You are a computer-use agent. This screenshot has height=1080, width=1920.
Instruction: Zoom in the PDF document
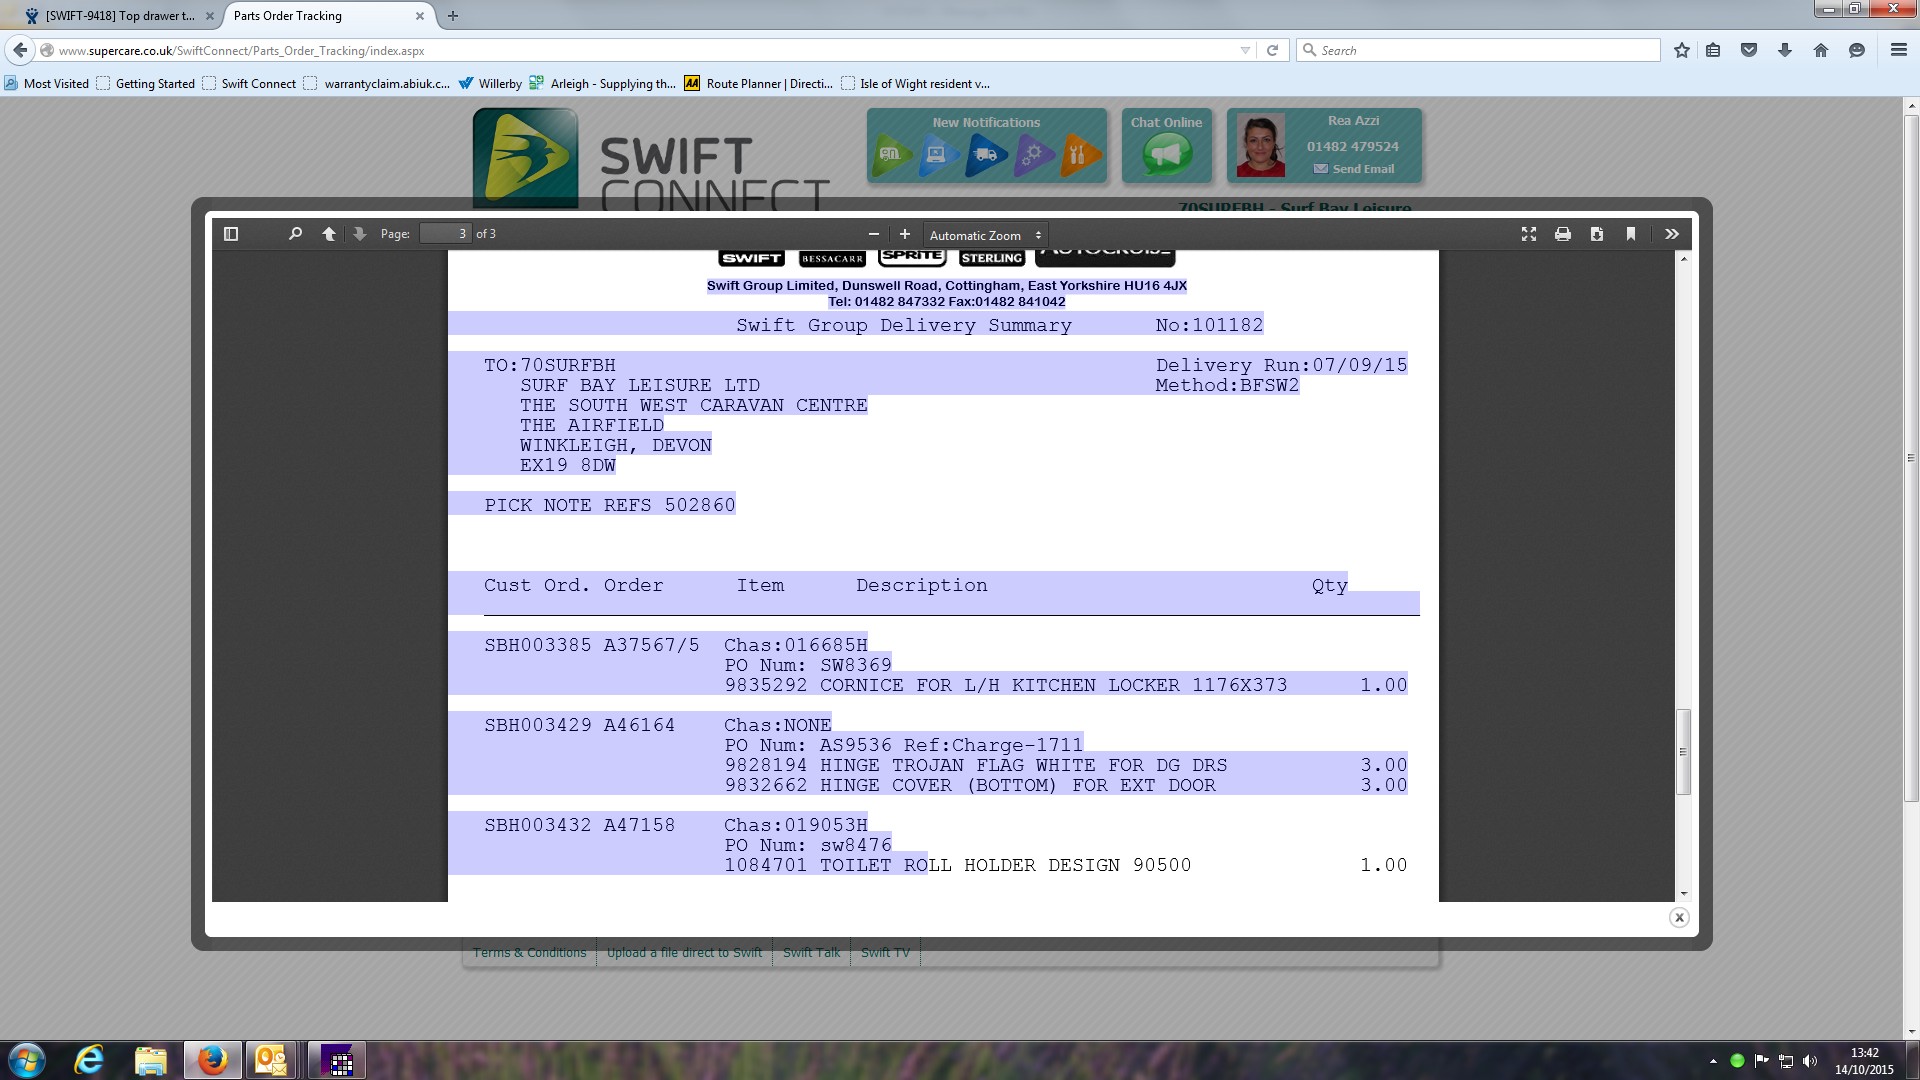pos(905,234)
